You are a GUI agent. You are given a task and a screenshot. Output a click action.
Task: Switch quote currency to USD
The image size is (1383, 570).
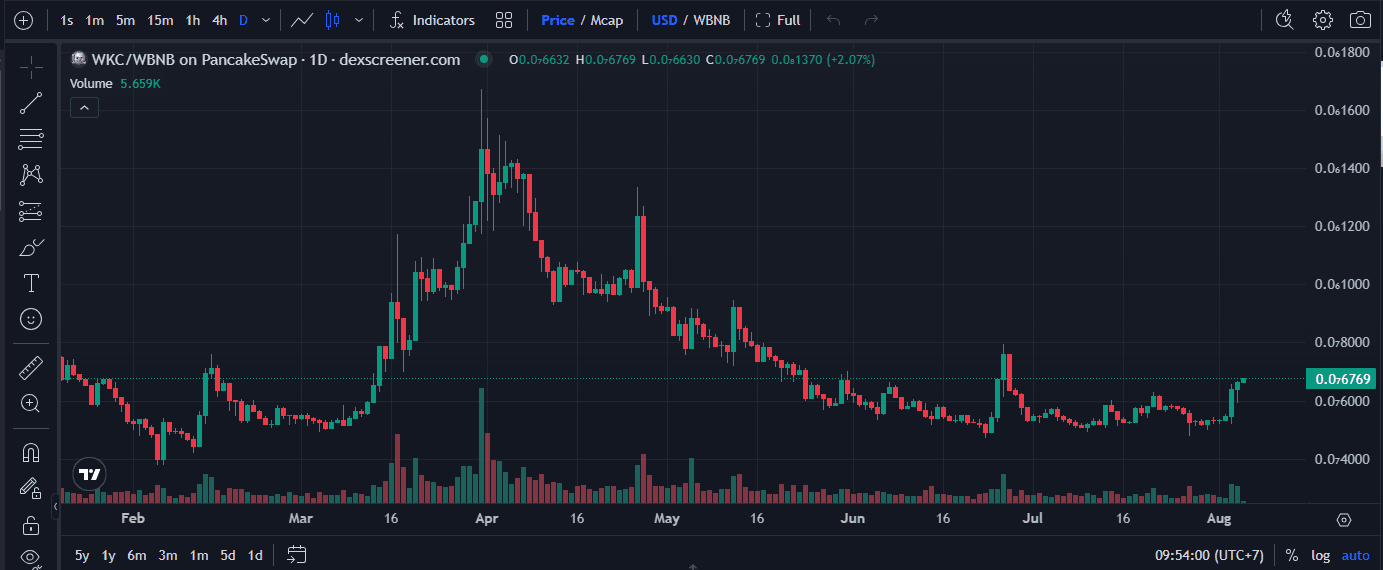coord(663,20)
